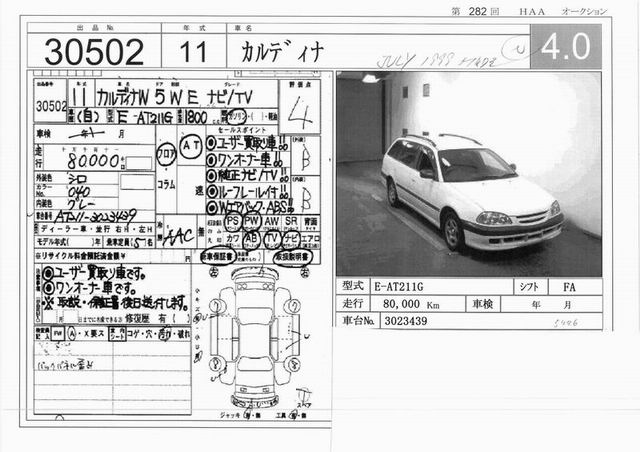
Task: Select the ディーラー車・並行 右H・左H line
Action: [x=94, y=229]
